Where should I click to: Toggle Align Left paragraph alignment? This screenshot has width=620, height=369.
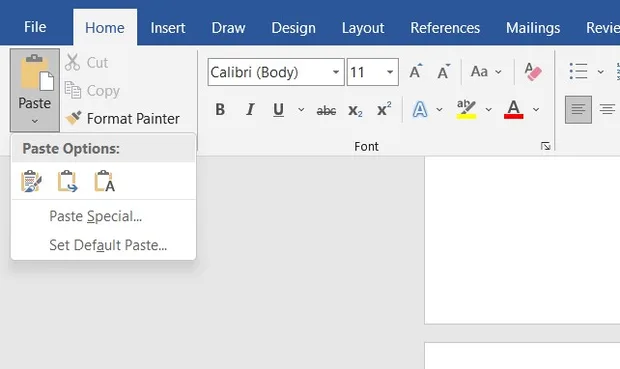(x=578, y=110)
